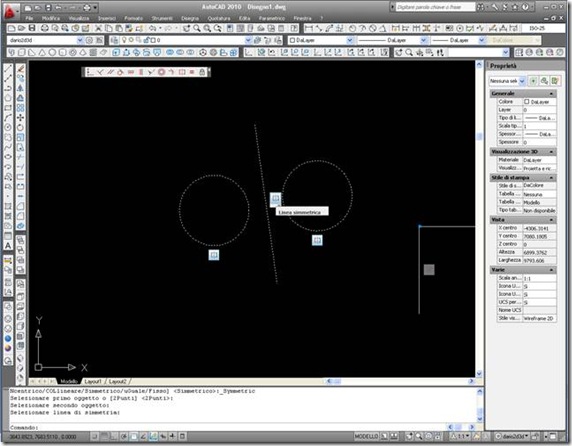The image size is (572, 446).
Task: Select the Radius dimension tool
Action: pos(352,28)
